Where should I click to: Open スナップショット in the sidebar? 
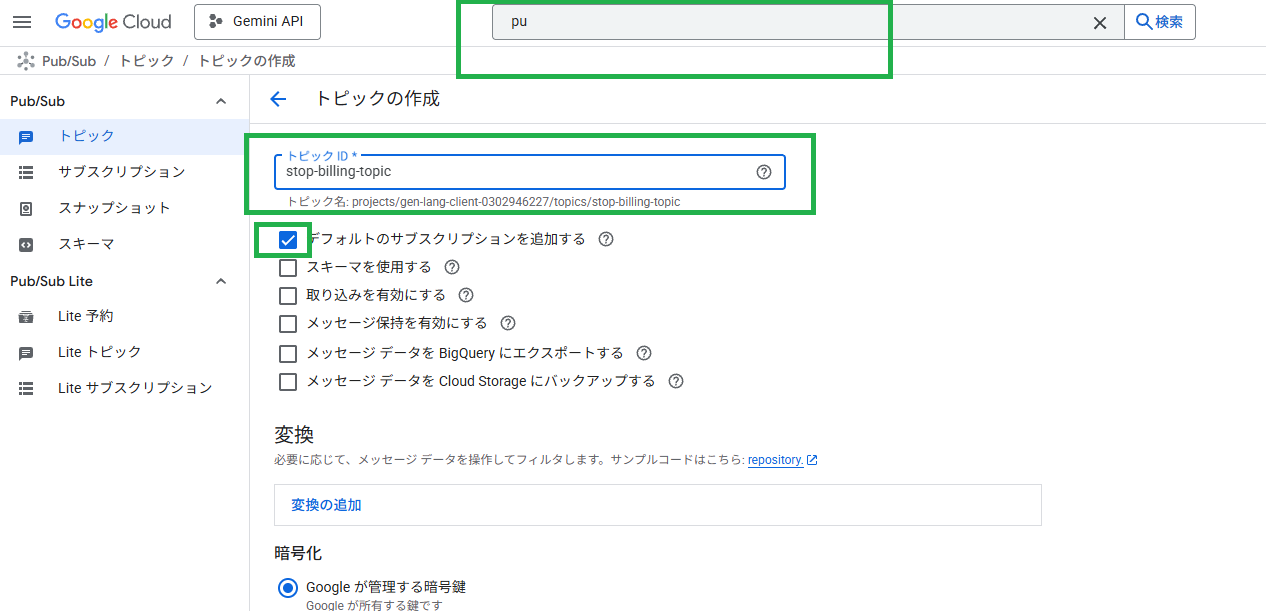(114, 208)
